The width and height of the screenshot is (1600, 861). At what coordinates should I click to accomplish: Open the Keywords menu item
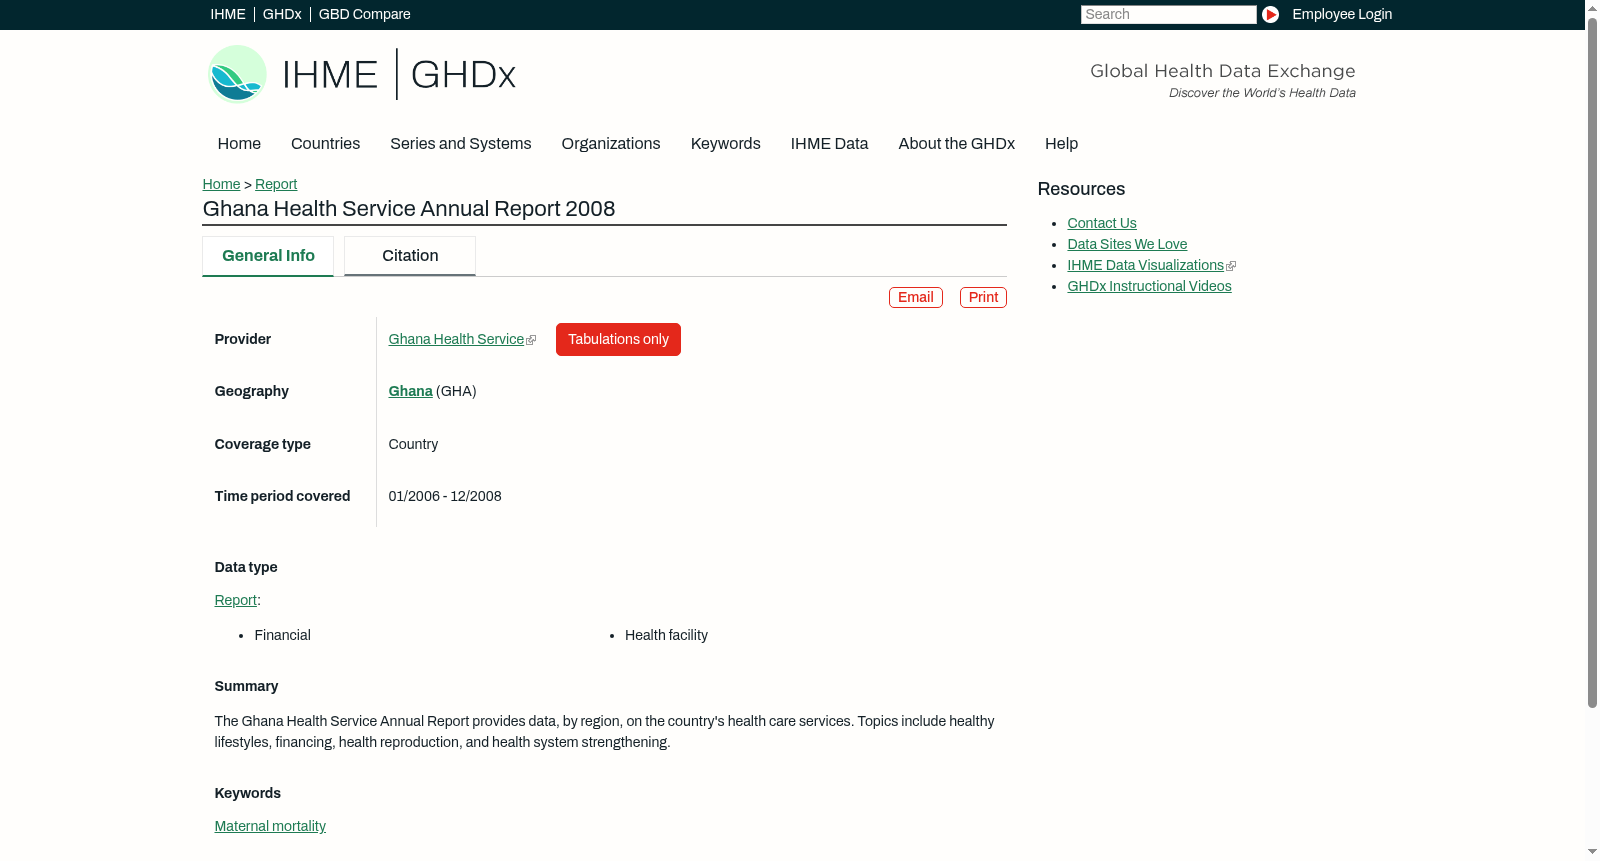(725, 144)
